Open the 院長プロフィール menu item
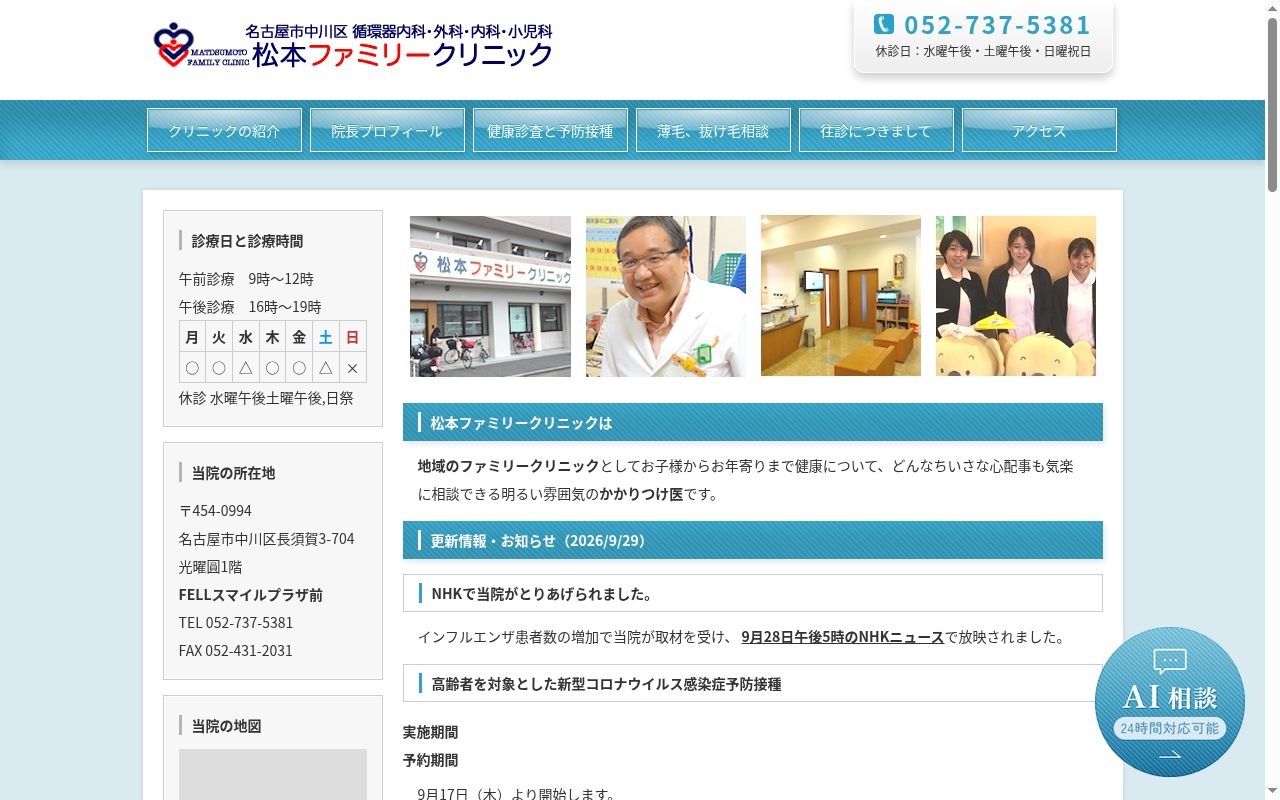 (x=387, y=130)
